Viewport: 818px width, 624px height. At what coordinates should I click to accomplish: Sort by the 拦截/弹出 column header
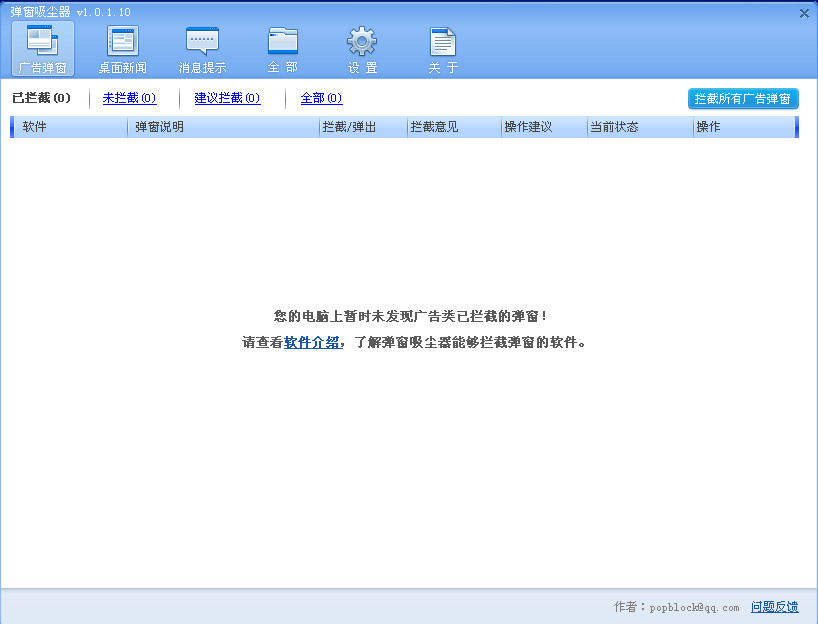[363, 127]
